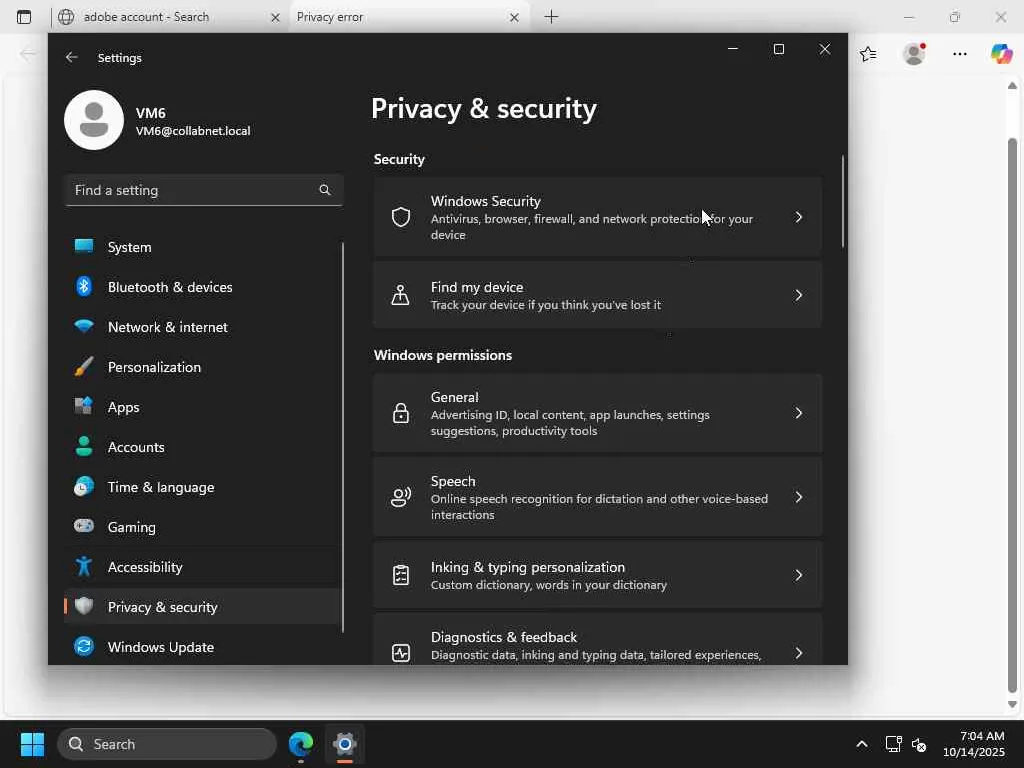Screen dimensions: 1024x768
Task: Click the network status tray icon
Action: point(893,744)
